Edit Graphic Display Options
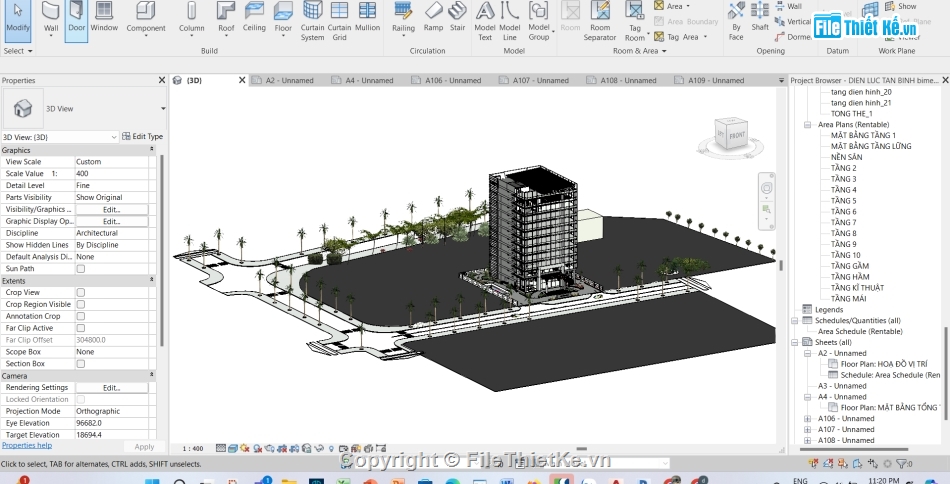Screen dimensions: 950x484 click(x=111, y=221)
